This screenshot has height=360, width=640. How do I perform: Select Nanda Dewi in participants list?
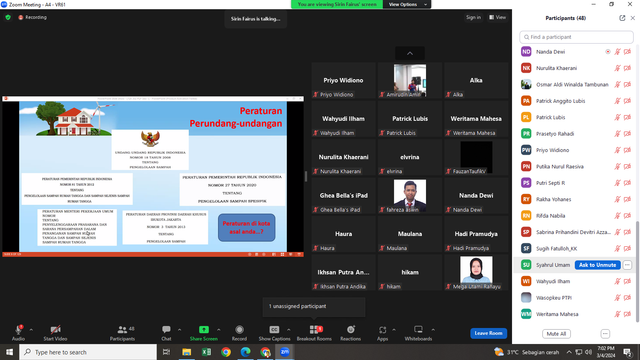coord(576,52)
